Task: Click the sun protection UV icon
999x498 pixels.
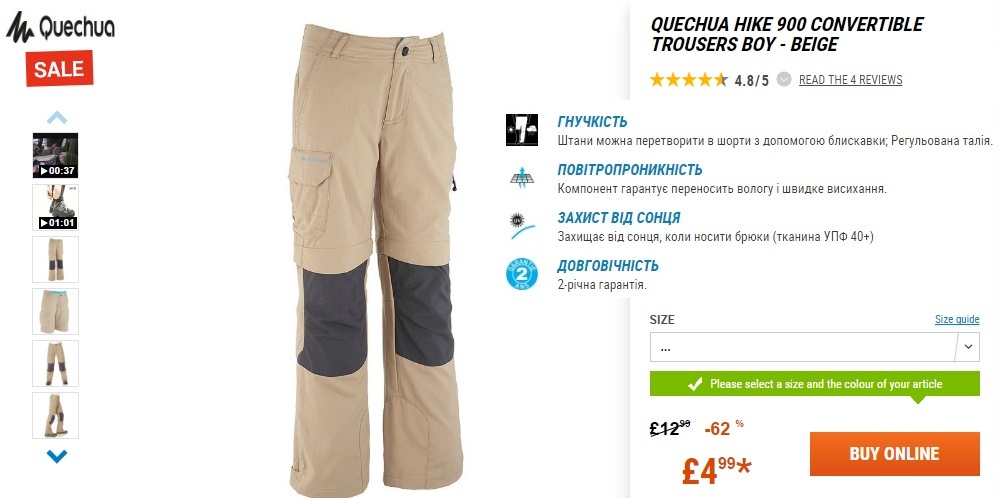Action: [522, 226]
